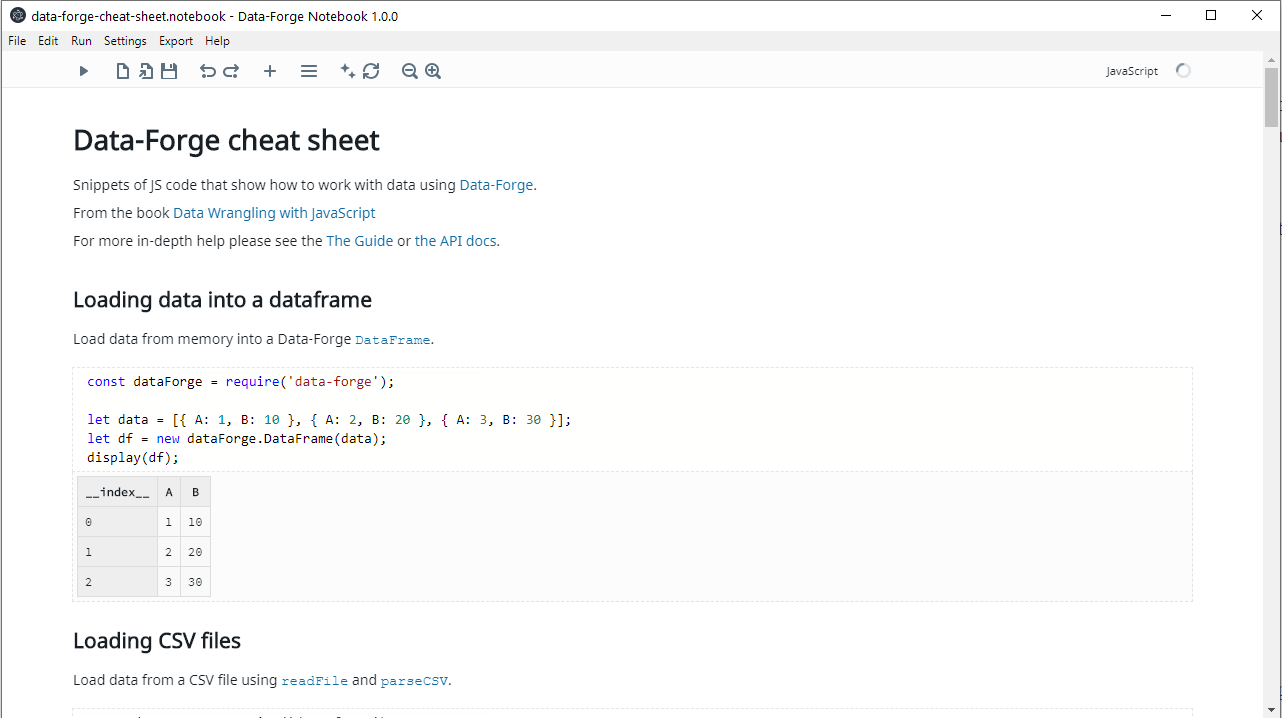This screenshot has height=718, width=1282.
Task: Click the 'Data-Forge cheat sheet' title
Action: tap(226, 140)
